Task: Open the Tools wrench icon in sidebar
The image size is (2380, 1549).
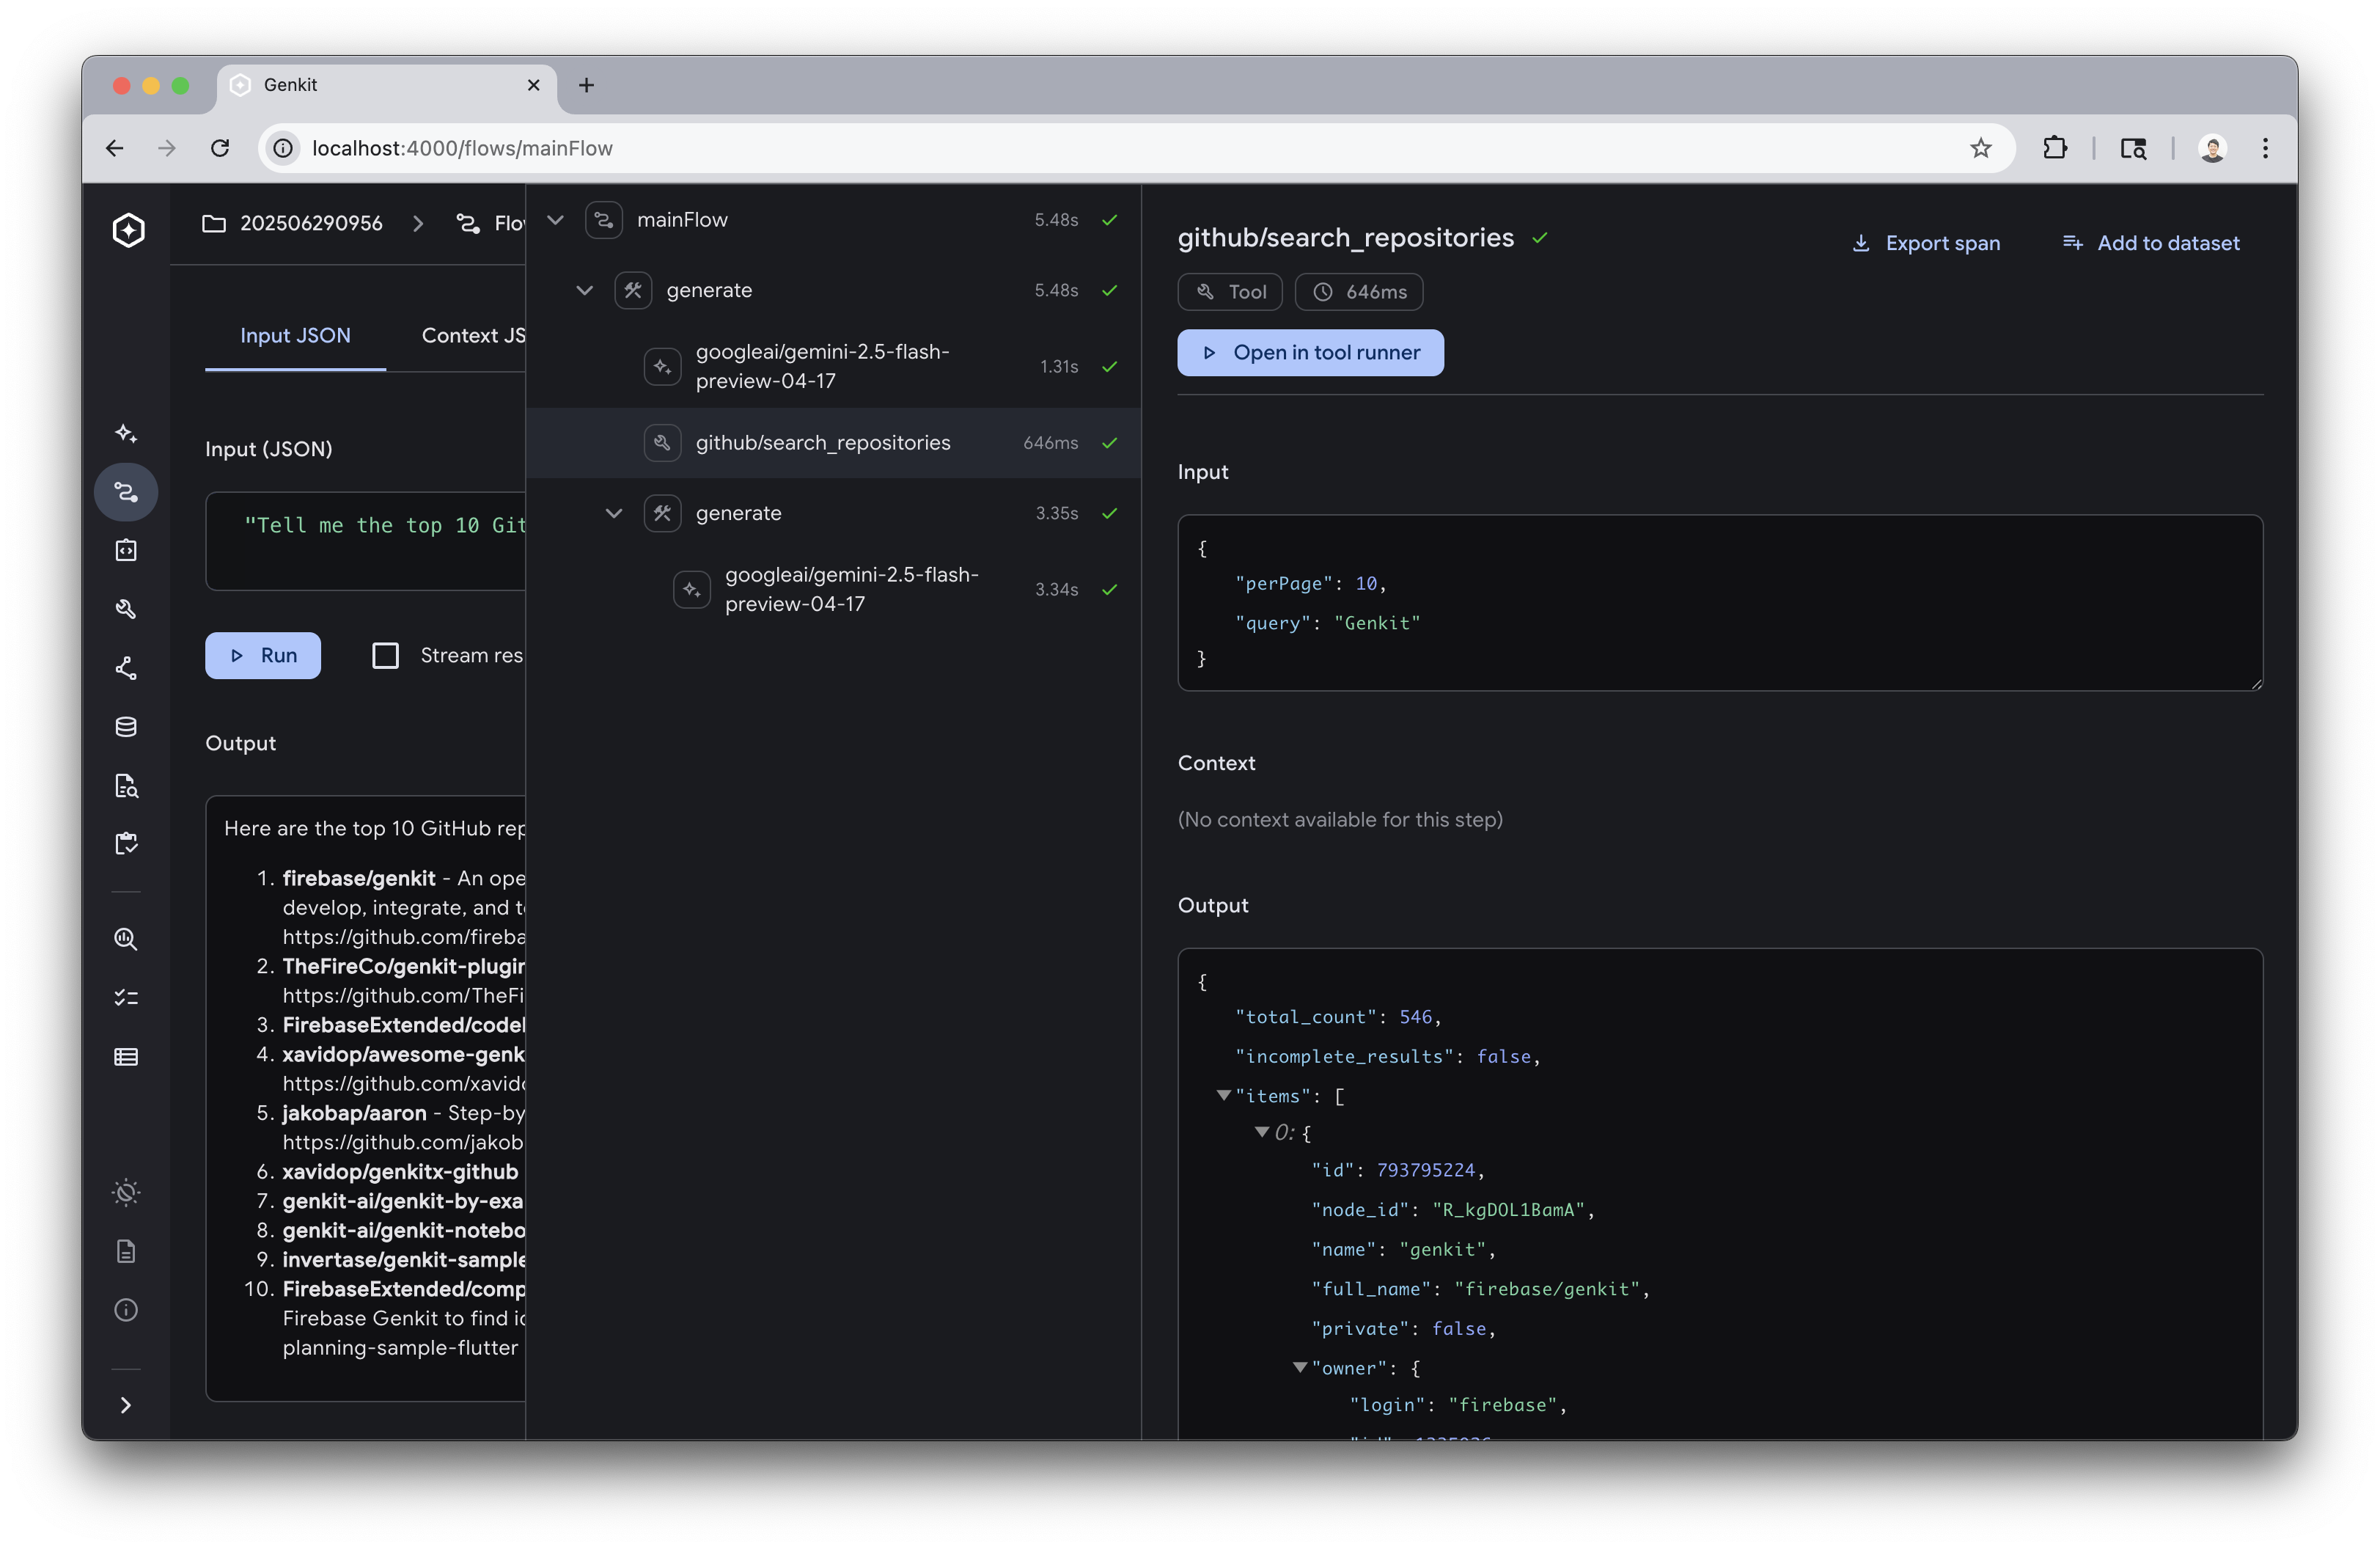Action: (126, 609)
